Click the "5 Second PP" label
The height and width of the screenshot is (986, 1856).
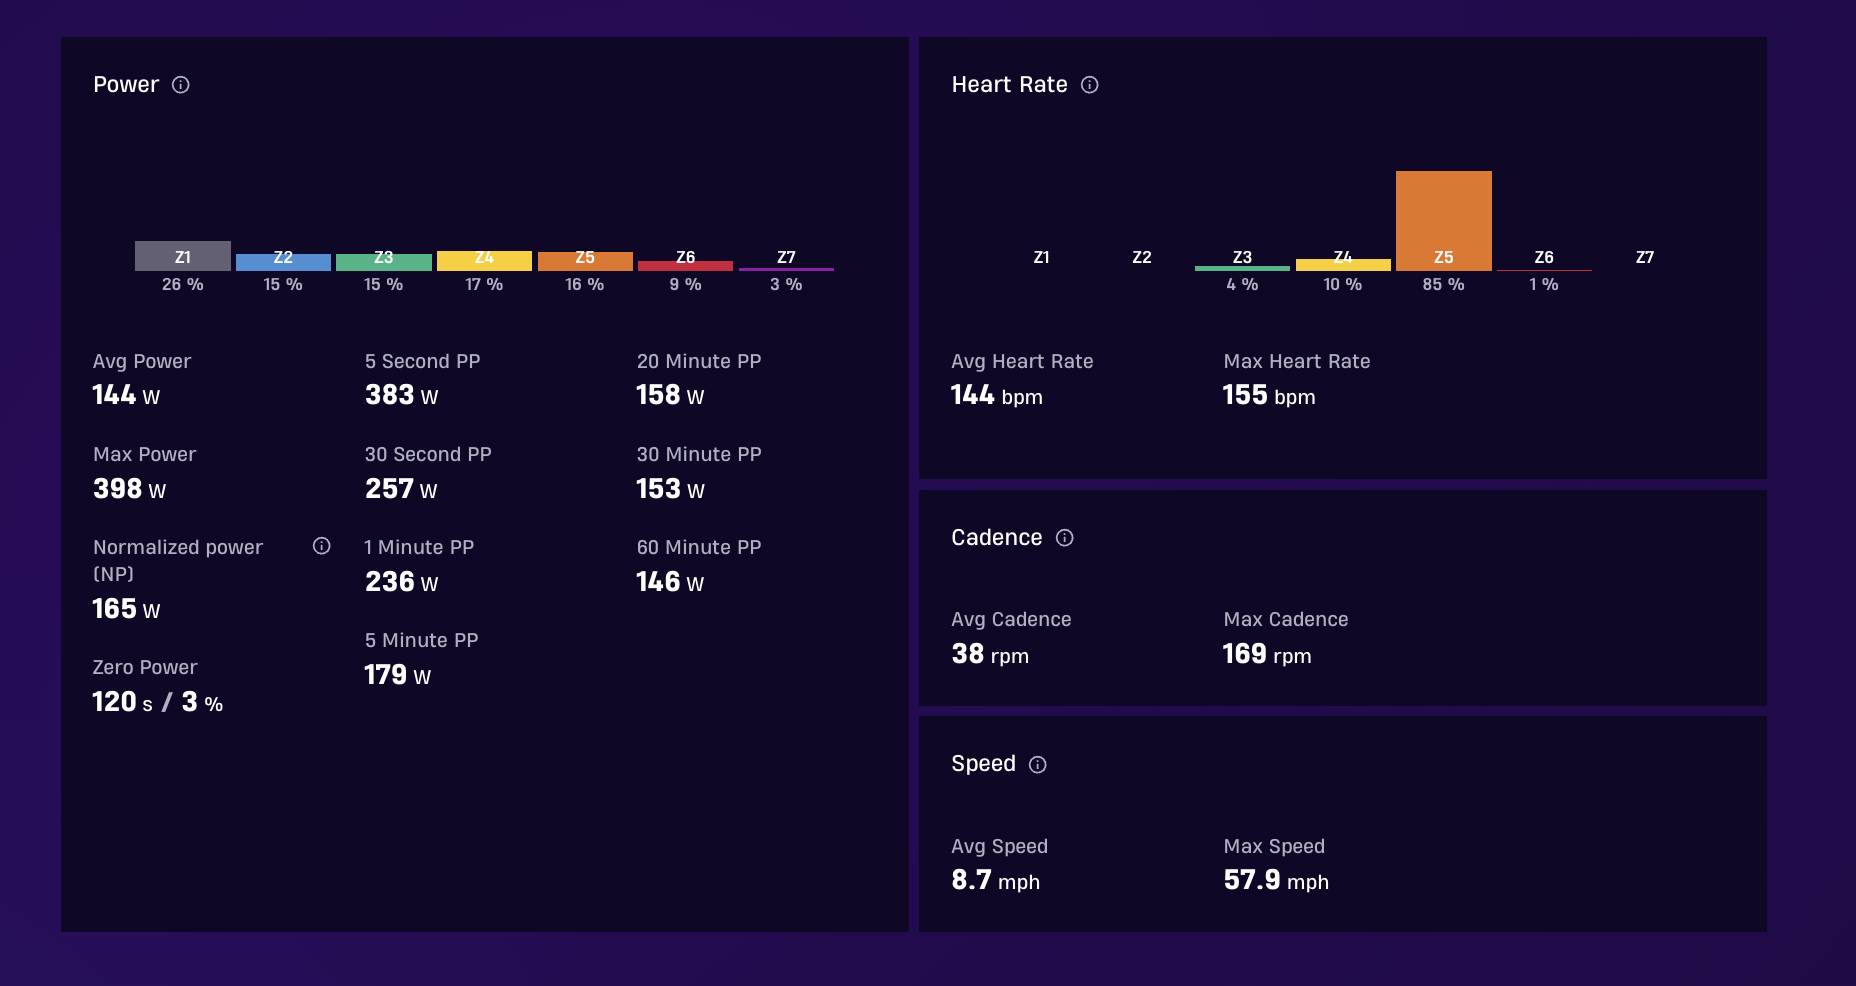[423, 361]
